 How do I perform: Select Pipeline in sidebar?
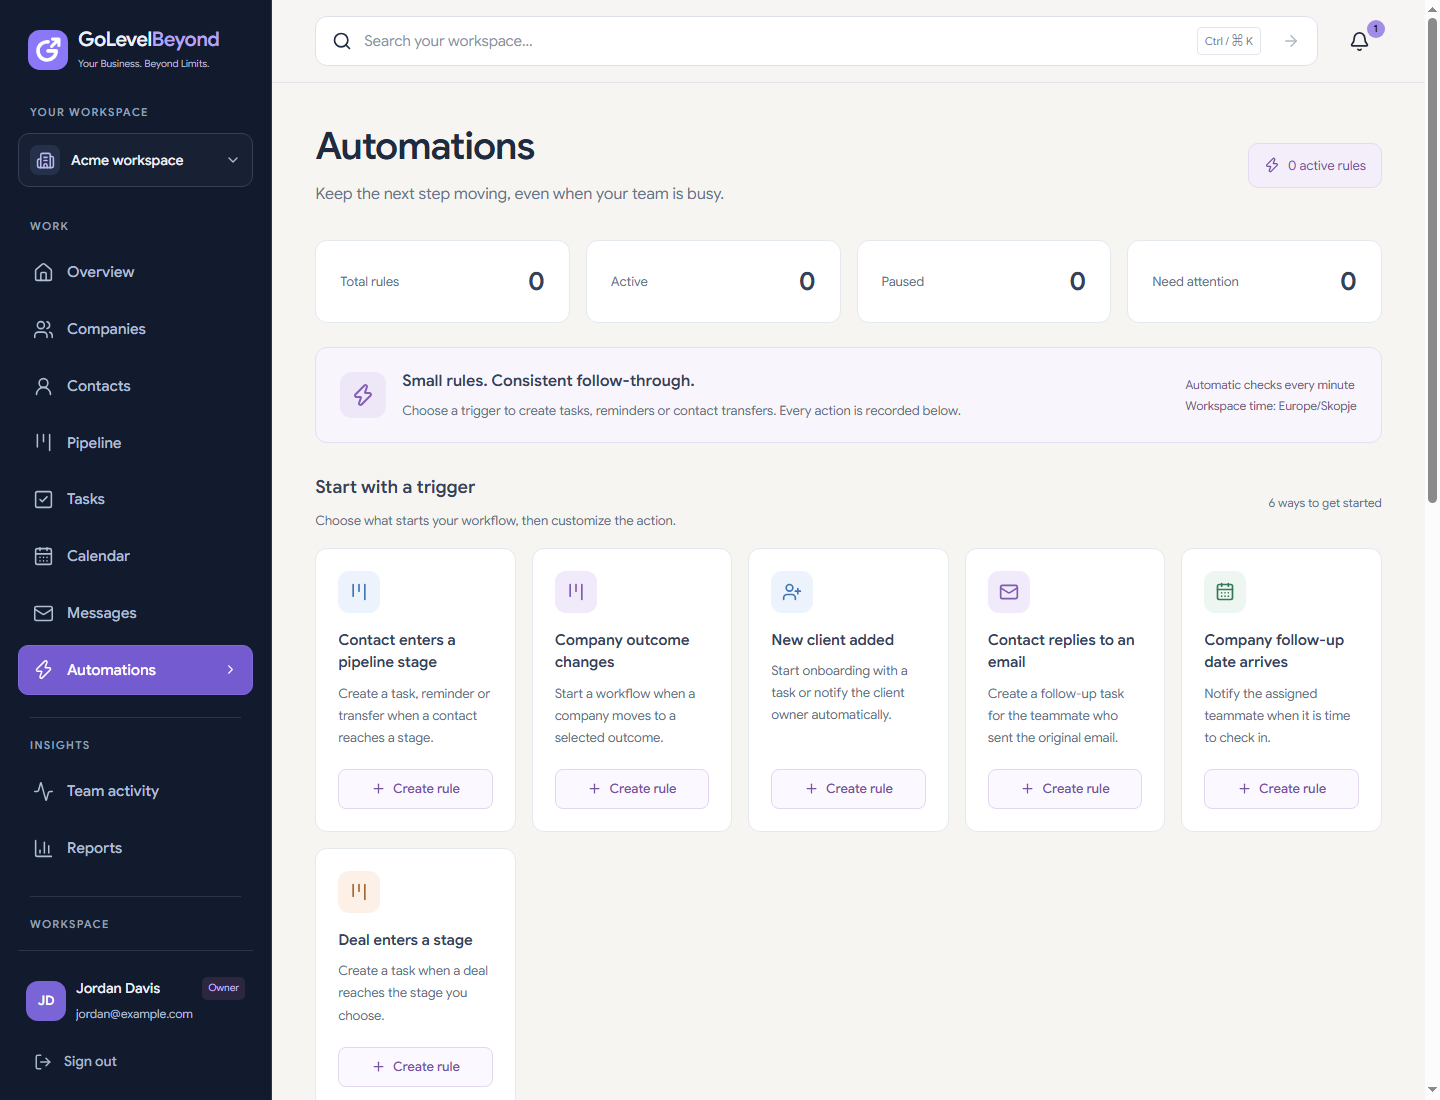pos(135,442)
